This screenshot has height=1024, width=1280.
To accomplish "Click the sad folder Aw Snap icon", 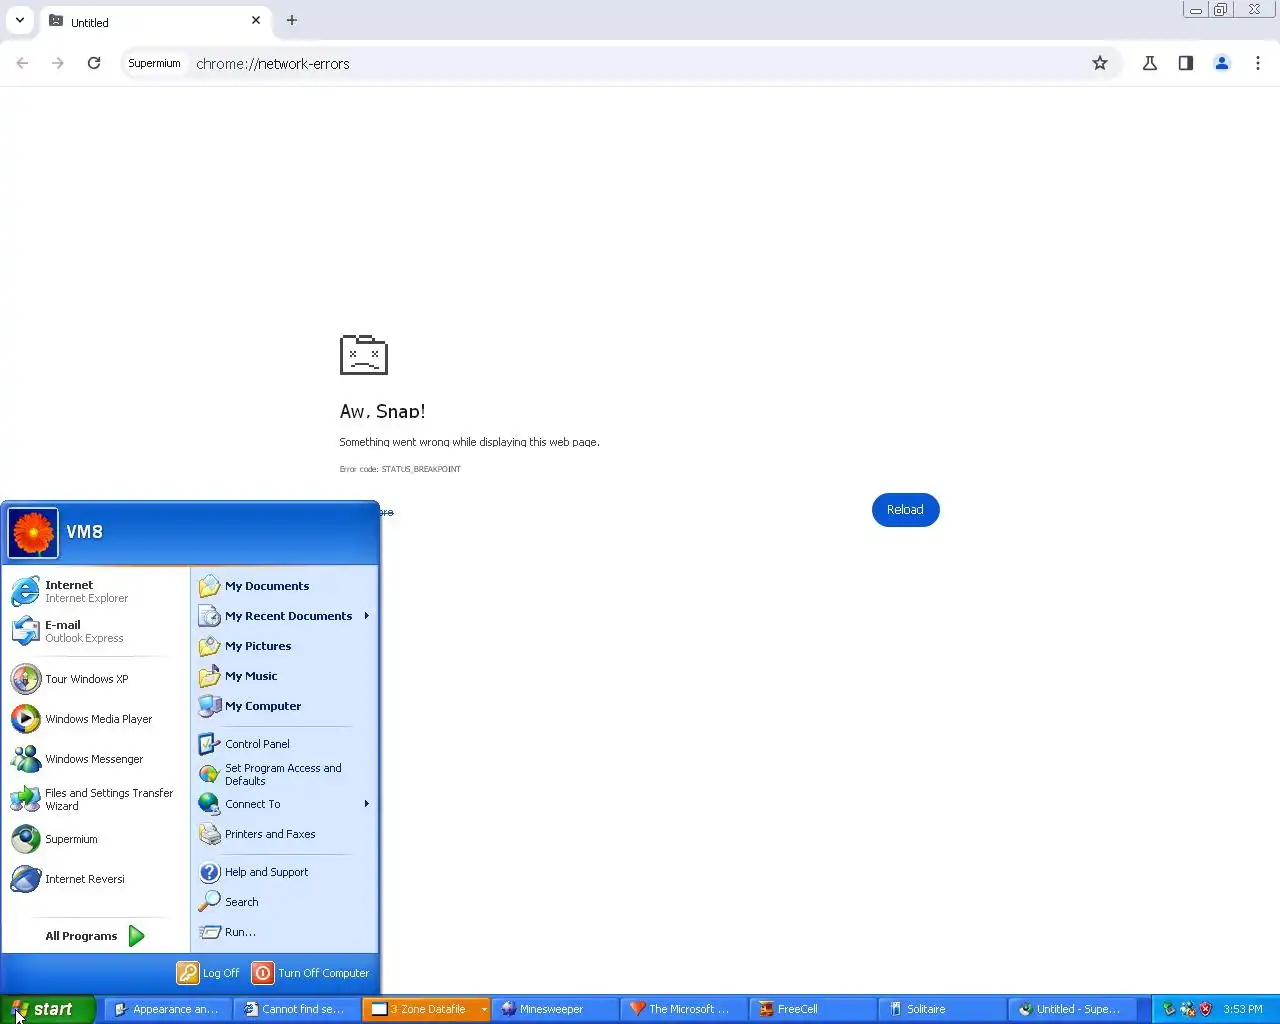I will [364, 355].
